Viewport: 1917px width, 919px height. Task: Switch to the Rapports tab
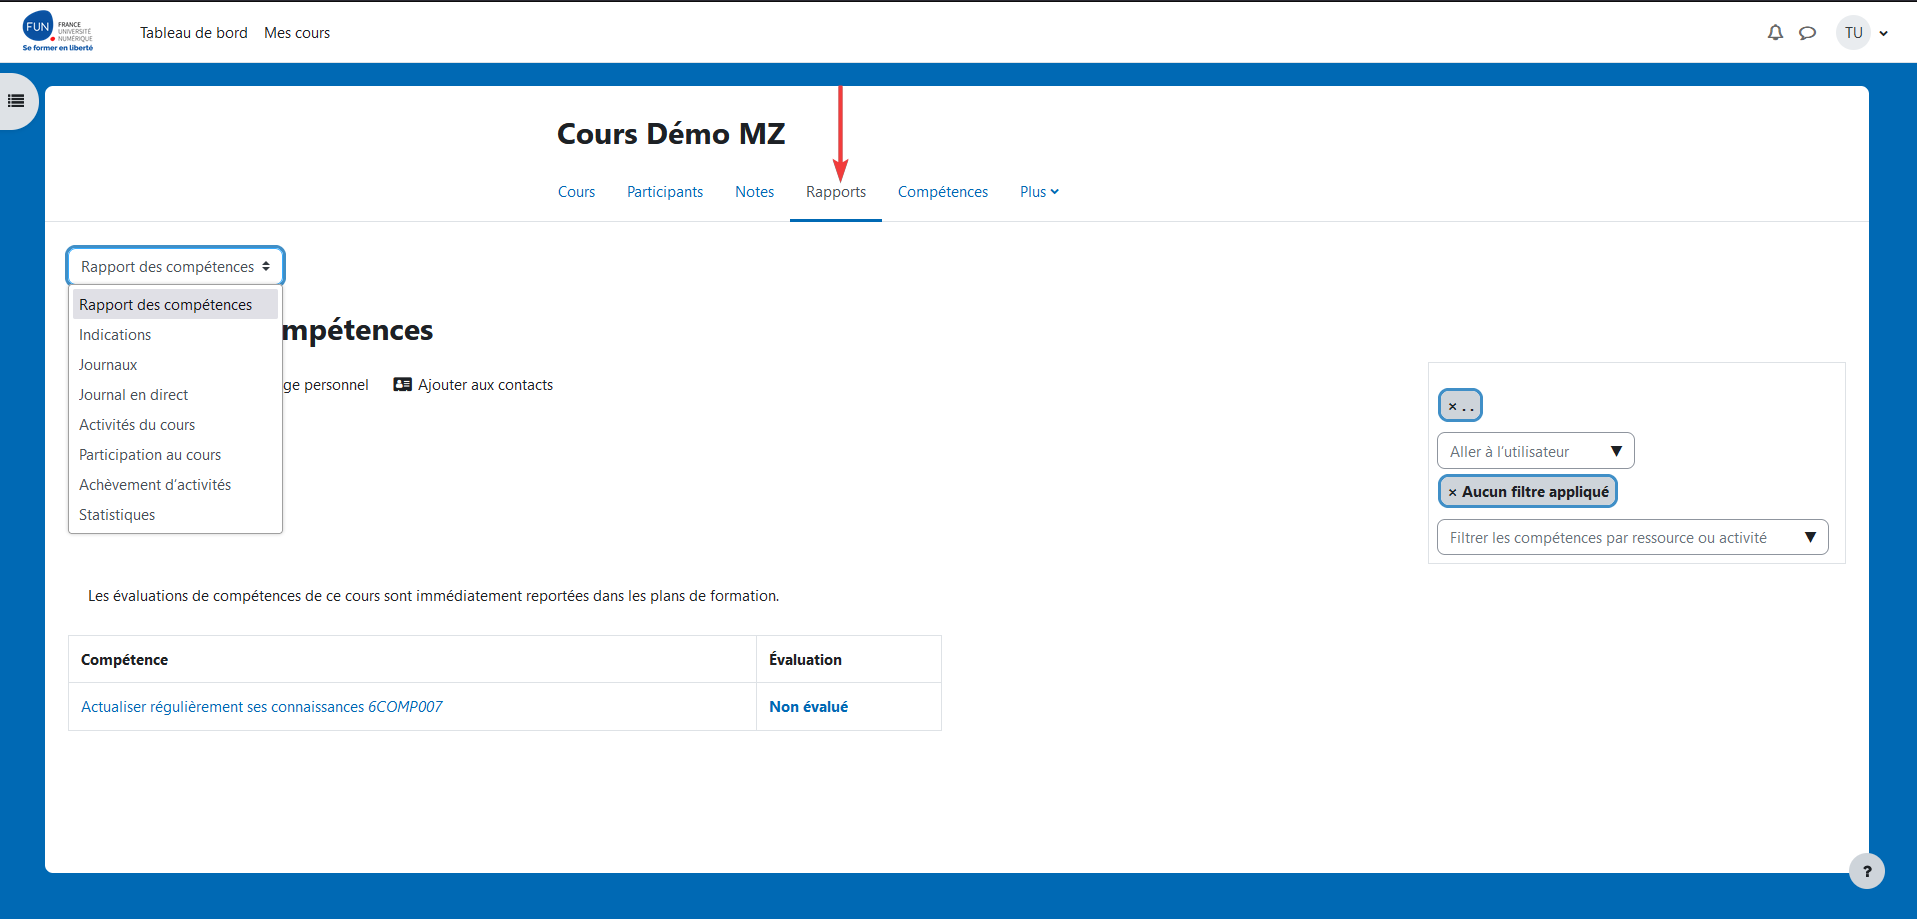(x=836, y=192)
